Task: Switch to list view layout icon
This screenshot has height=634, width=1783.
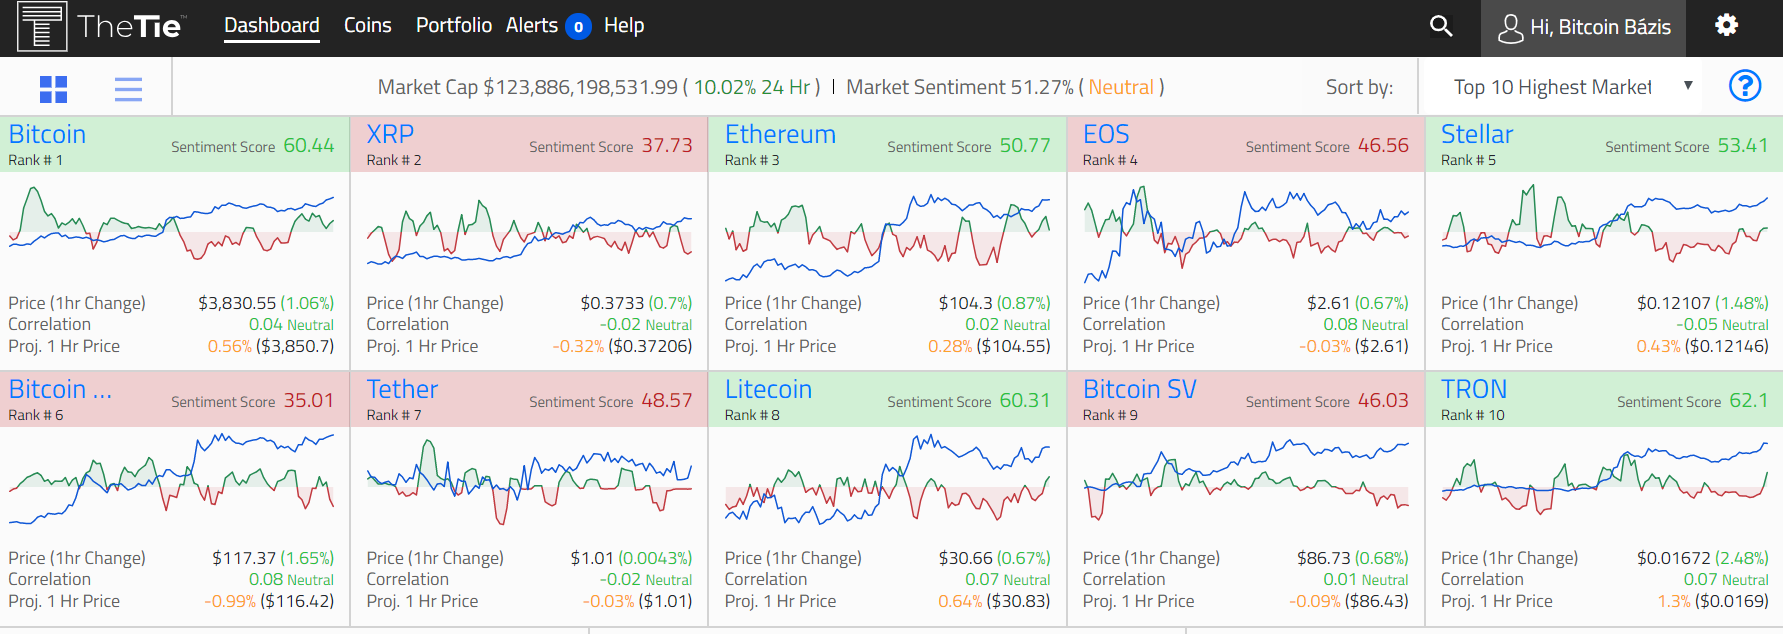Action: [128, 89]
